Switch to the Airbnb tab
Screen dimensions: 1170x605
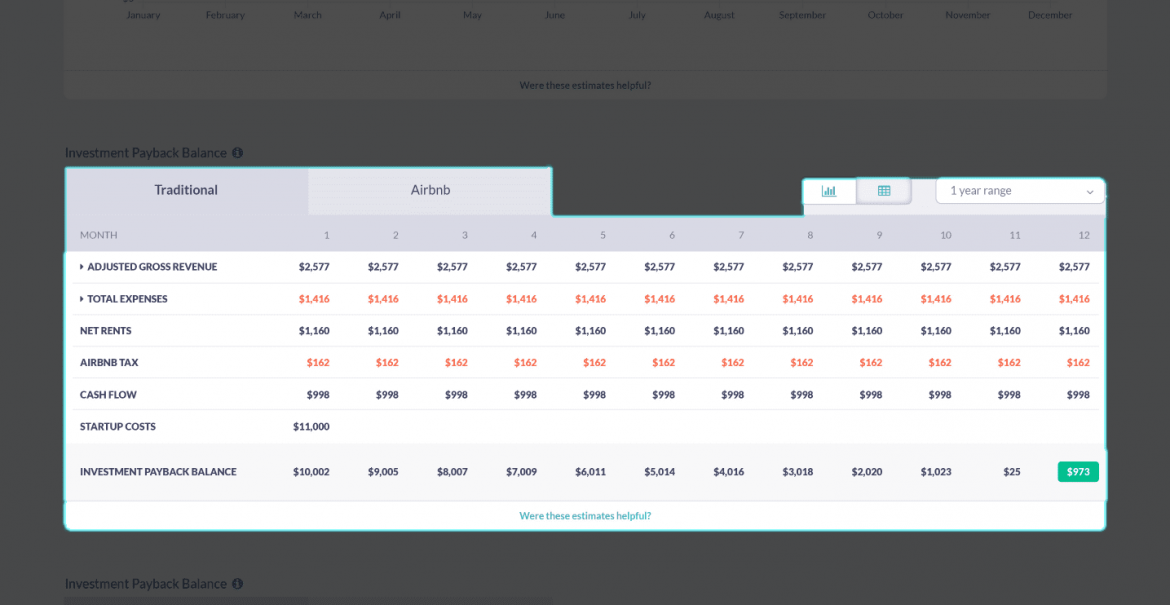coord(429,190)
